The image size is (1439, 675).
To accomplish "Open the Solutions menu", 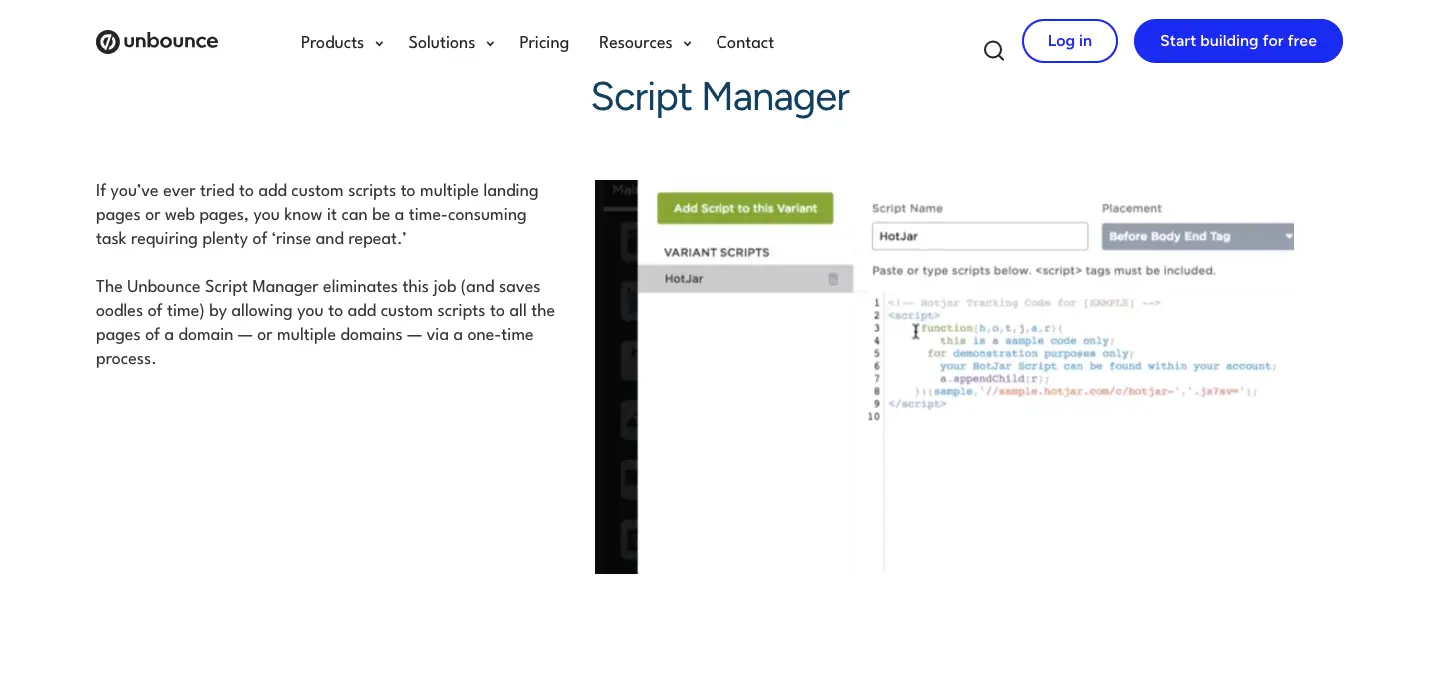I will [441, 43].
